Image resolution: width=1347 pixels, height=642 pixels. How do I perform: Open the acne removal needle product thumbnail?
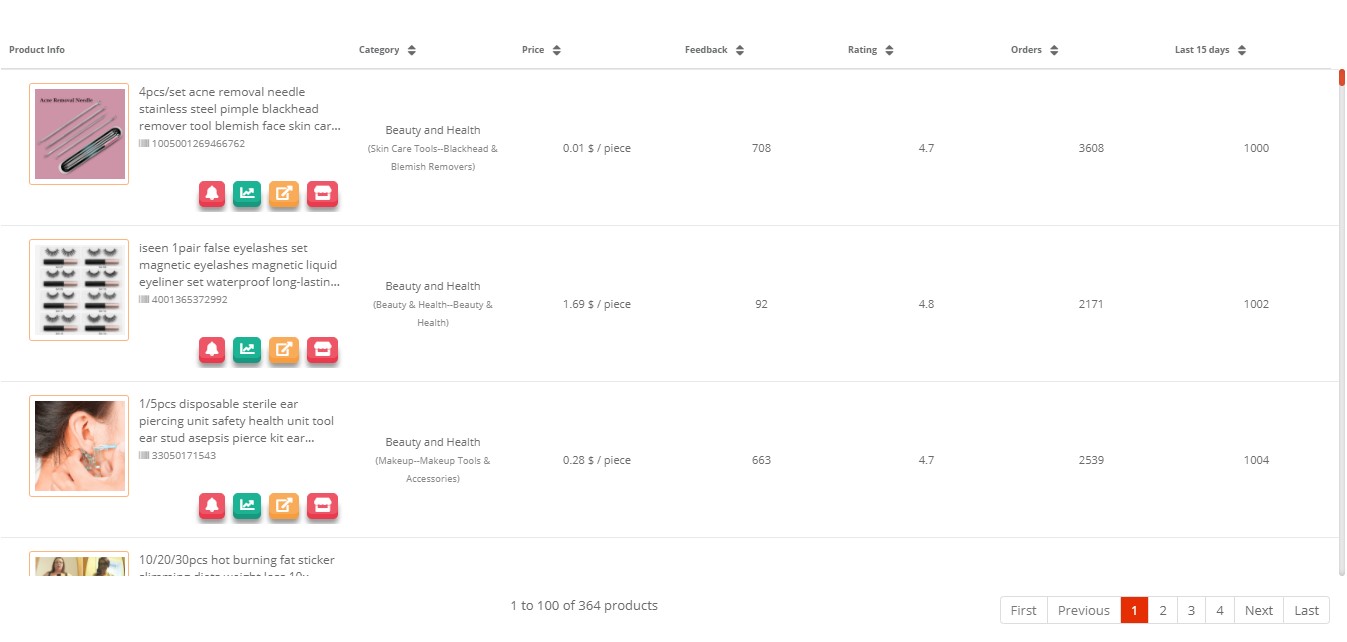[79, 133]
